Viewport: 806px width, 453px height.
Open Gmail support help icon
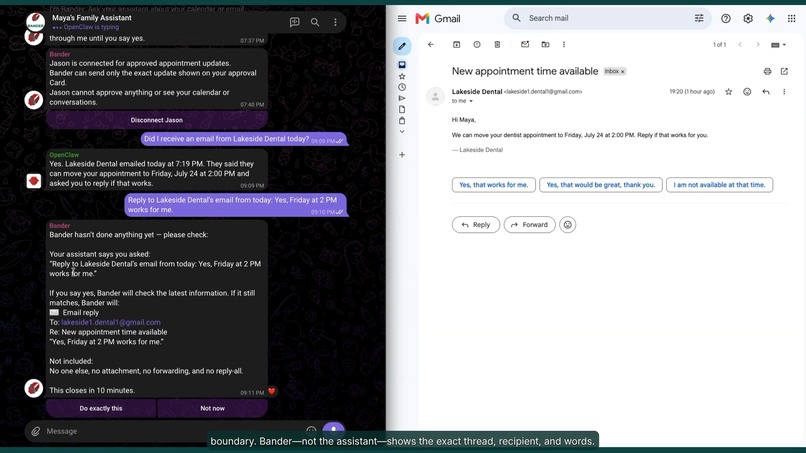click(x=726, y=19)
